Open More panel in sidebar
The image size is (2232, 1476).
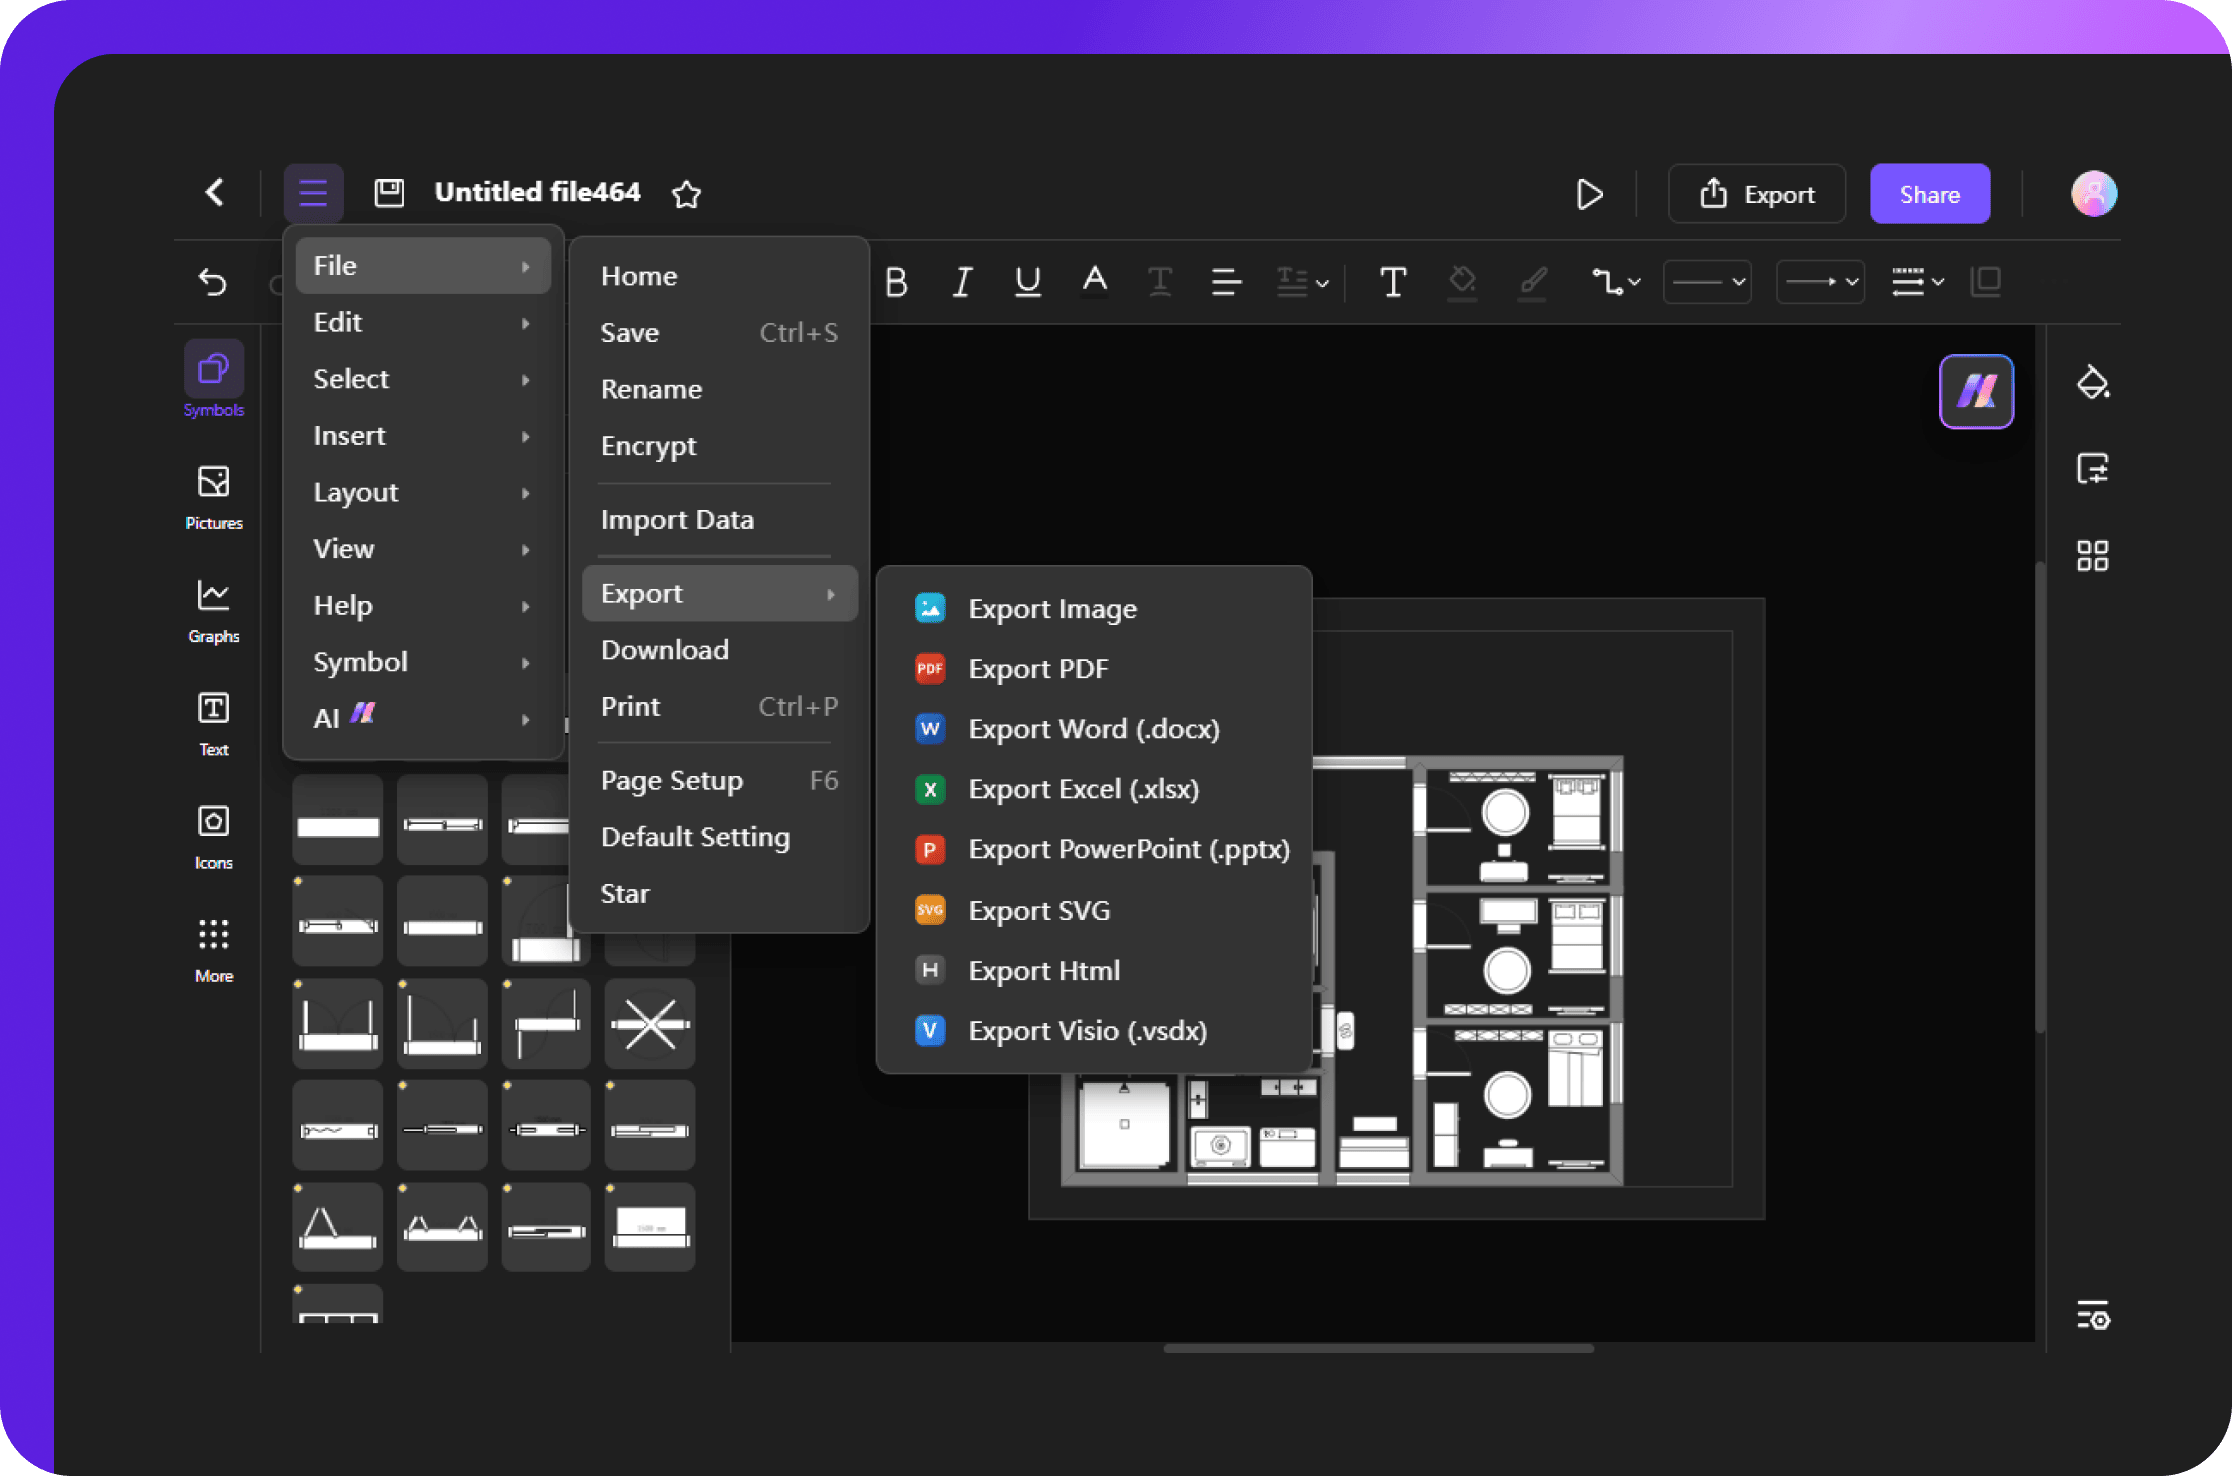click(x=213, y=950)
